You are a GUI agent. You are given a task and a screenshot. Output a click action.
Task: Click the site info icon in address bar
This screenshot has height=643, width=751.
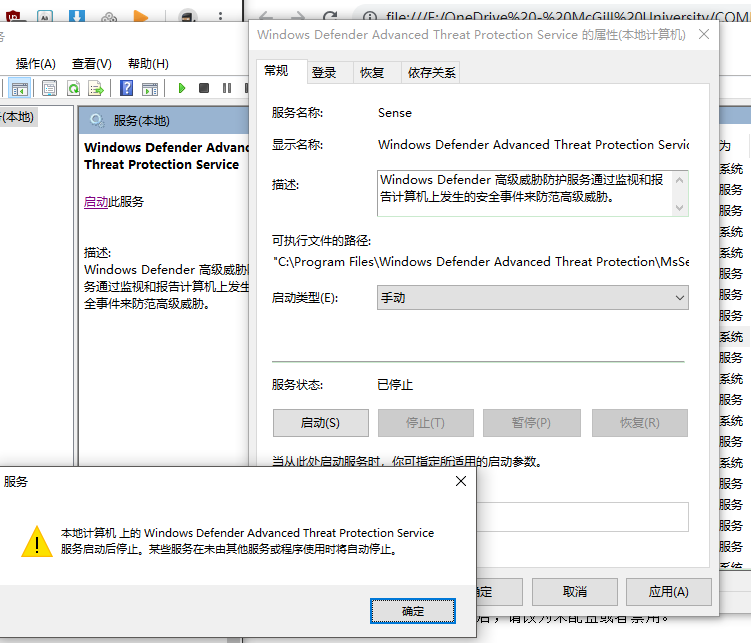369,17
